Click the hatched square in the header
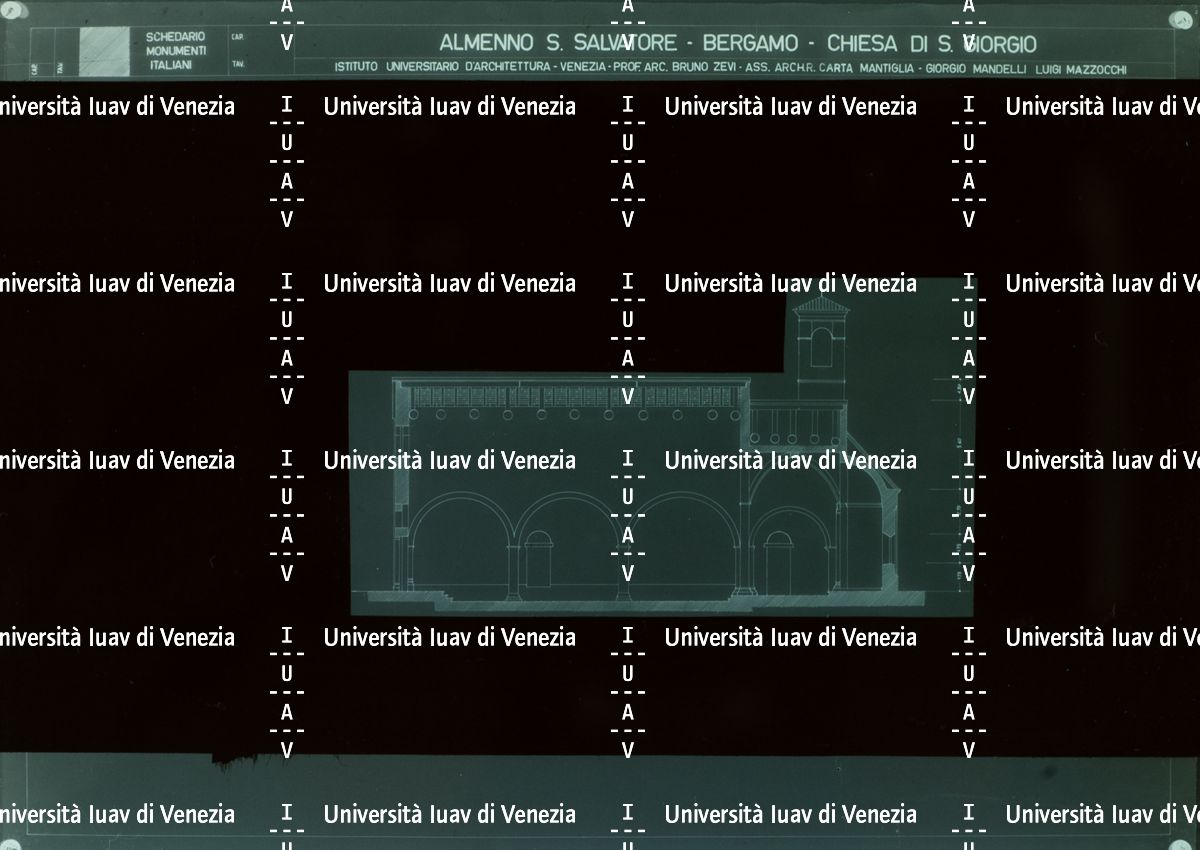Viewport: 1200px width, 850px height. 104,50
